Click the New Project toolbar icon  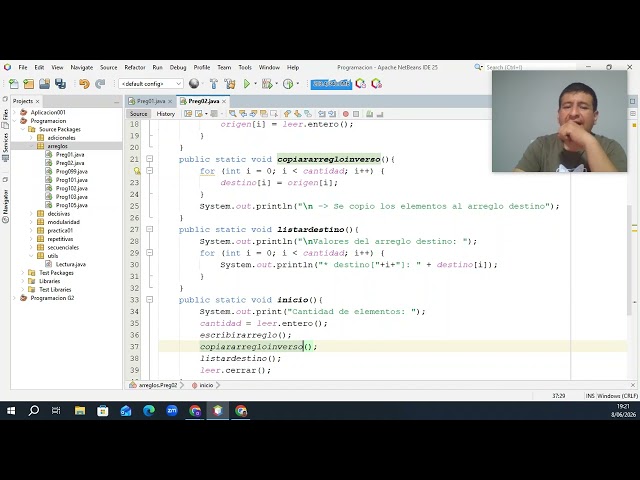point(29,84)
